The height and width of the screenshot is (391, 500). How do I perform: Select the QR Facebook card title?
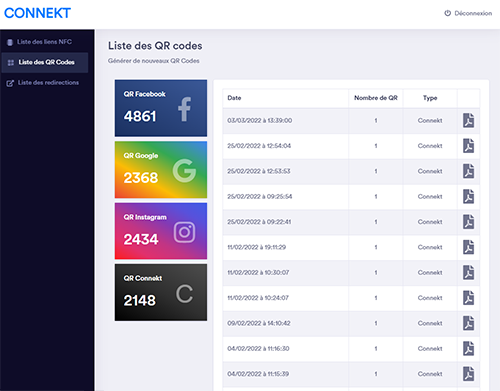click(x=144, y=94)
